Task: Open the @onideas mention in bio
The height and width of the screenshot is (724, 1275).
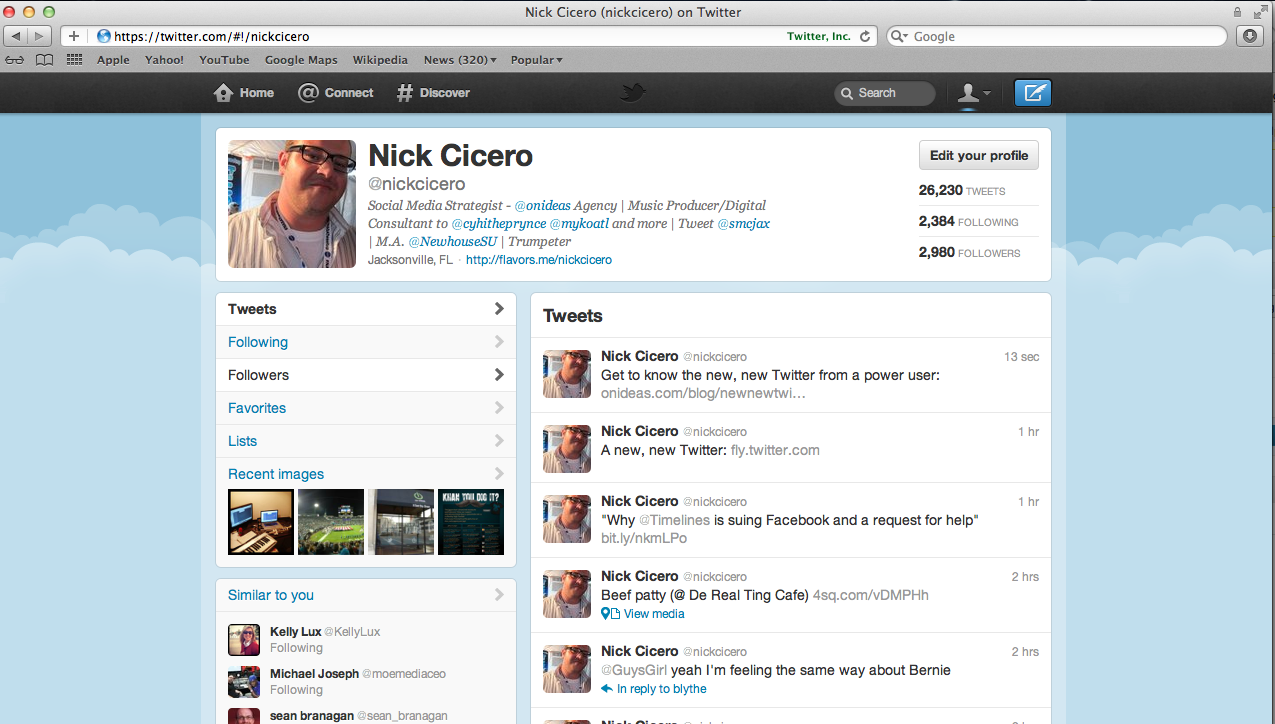Action: (x=542, y=206)
